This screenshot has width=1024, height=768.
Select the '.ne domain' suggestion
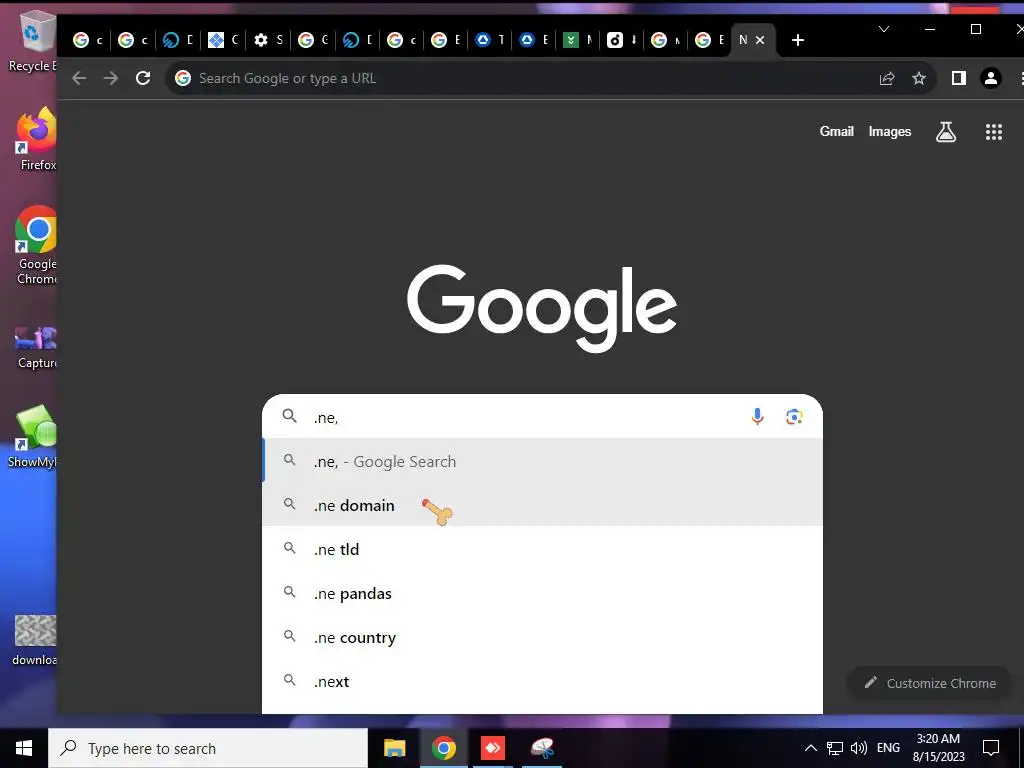542,505
